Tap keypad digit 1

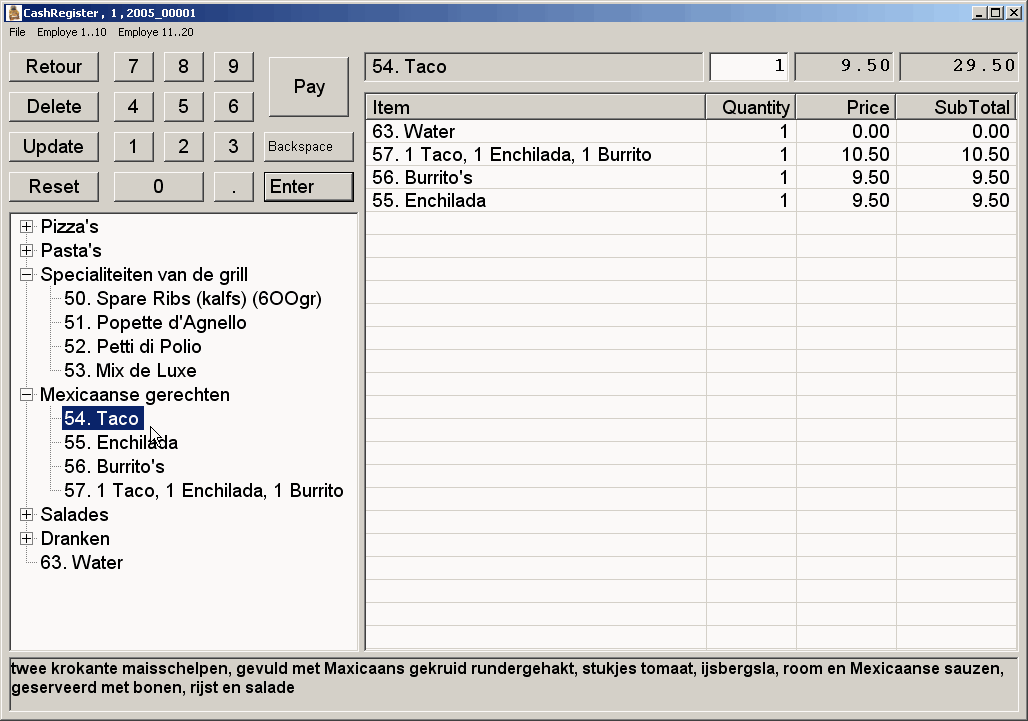point(133,147)
